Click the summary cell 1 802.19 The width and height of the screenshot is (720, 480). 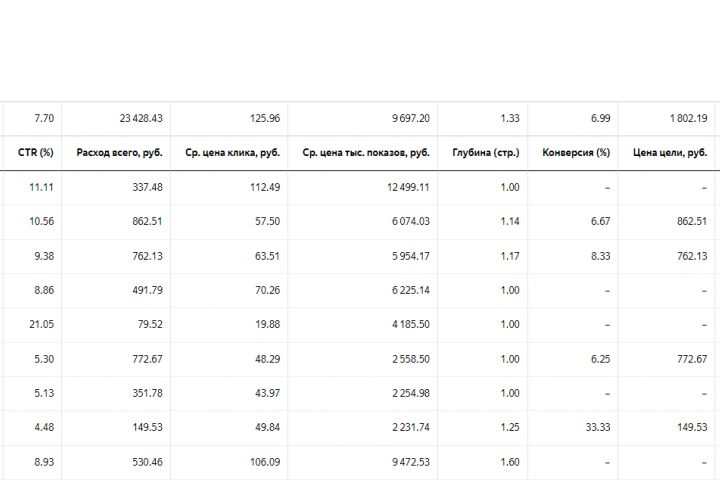(687, 118)
